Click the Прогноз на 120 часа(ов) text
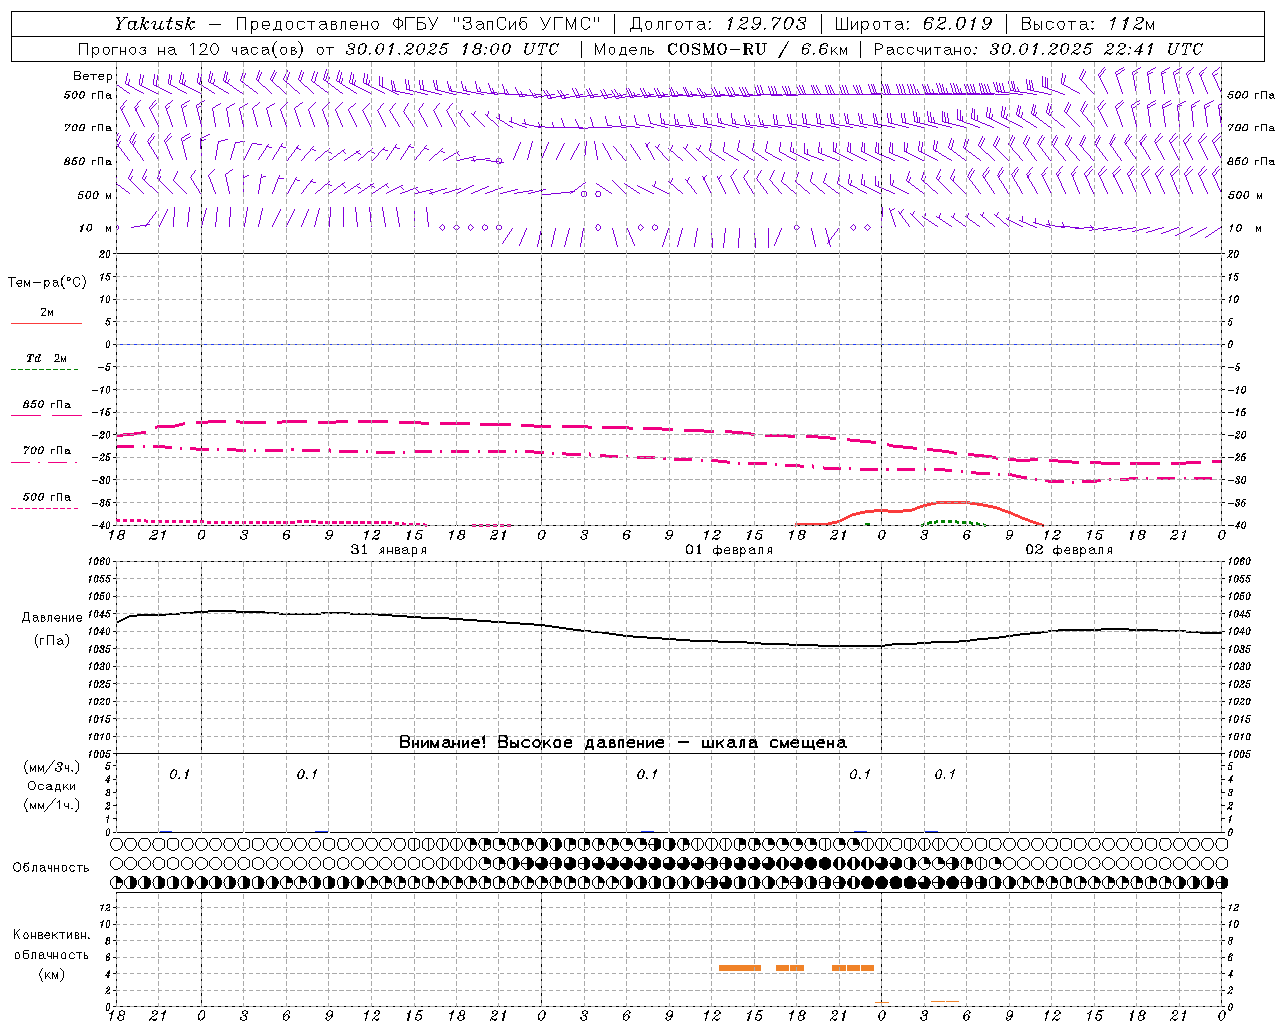This screenshot has width=1280, height=1024. tap(191, 49)
